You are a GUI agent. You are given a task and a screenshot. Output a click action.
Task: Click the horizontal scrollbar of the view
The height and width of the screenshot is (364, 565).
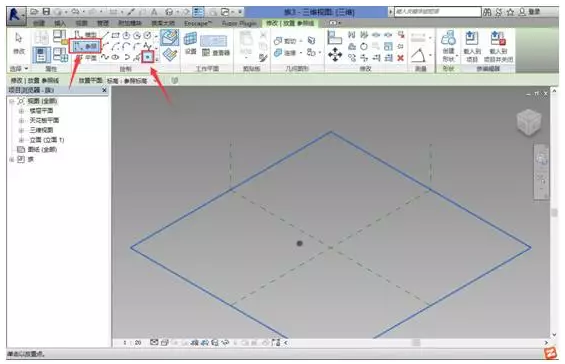[x=416, y=343]
